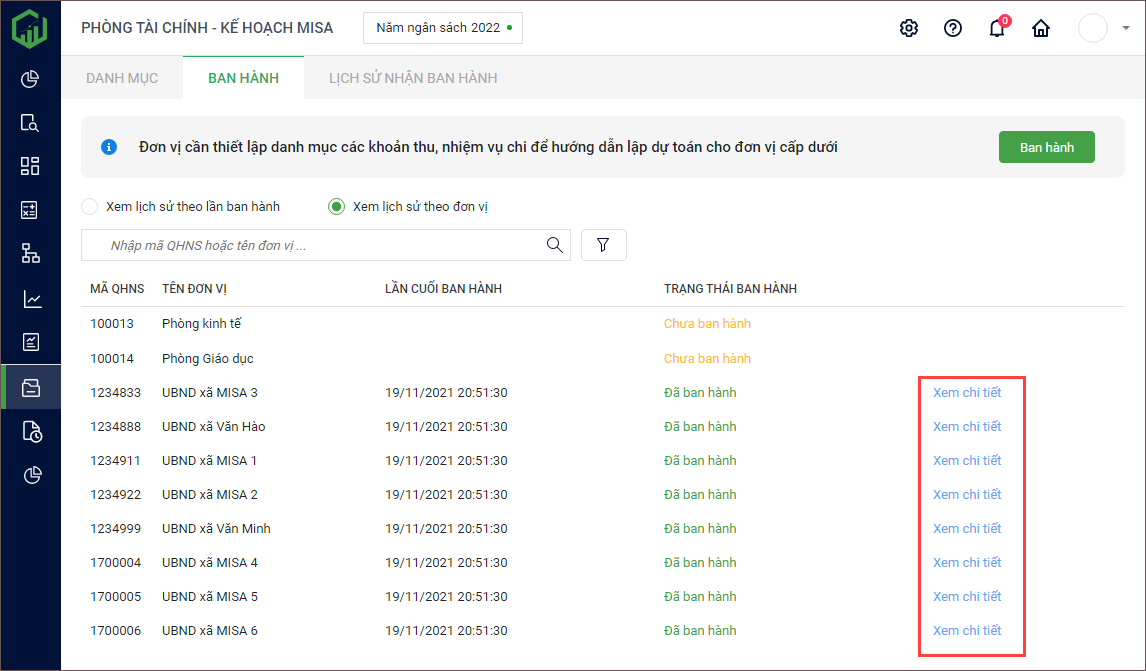Open the document clock history sidebar icon

point(31,431)
